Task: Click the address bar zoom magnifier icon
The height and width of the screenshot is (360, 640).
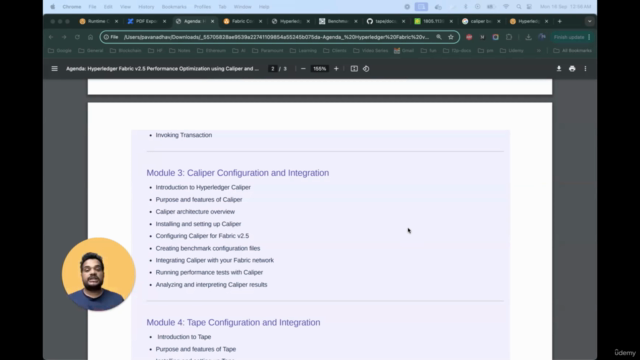Action: 439,37
